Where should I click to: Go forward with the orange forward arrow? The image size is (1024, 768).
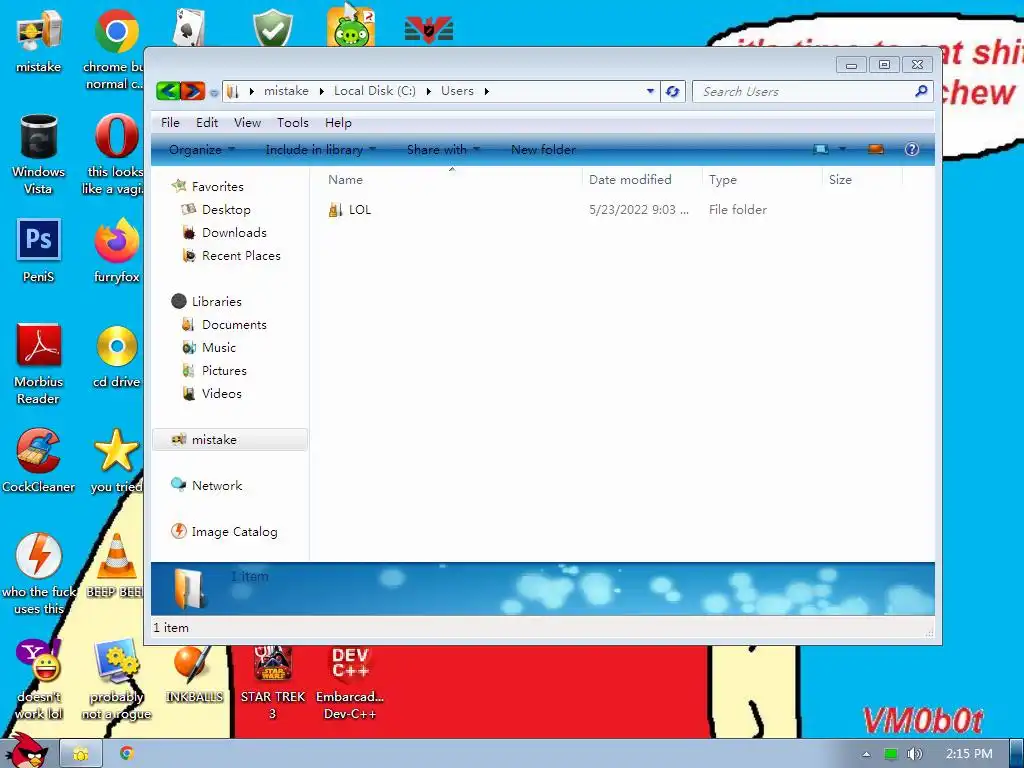point(193,91)
